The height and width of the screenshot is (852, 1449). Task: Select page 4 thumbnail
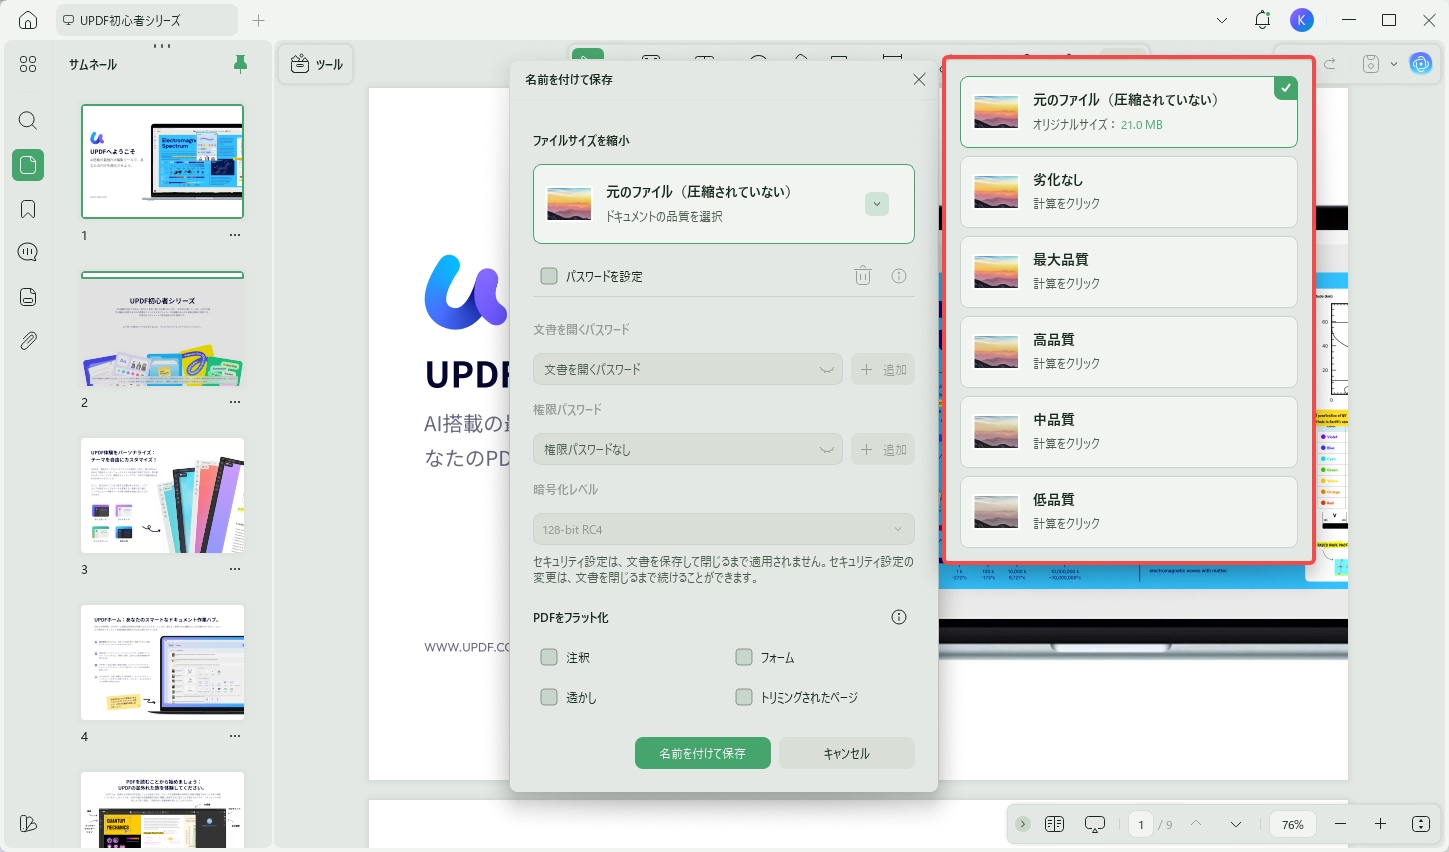pyautogui.click(x=162, y=662)
